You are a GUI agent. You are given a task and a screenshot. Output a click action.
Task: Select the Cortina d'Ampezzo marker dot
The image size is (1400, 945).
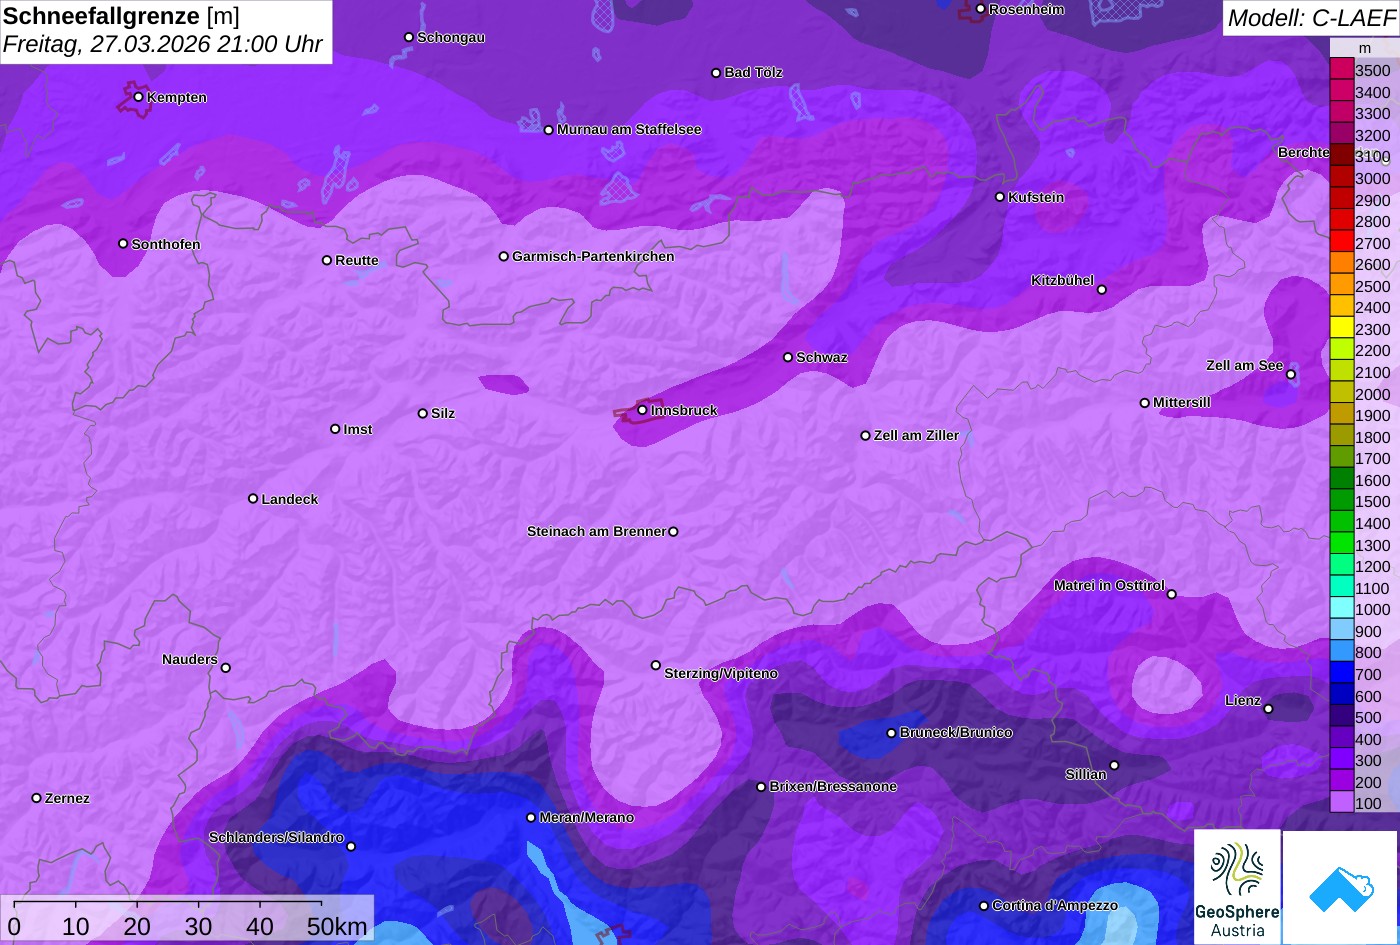tap(984, 906)
